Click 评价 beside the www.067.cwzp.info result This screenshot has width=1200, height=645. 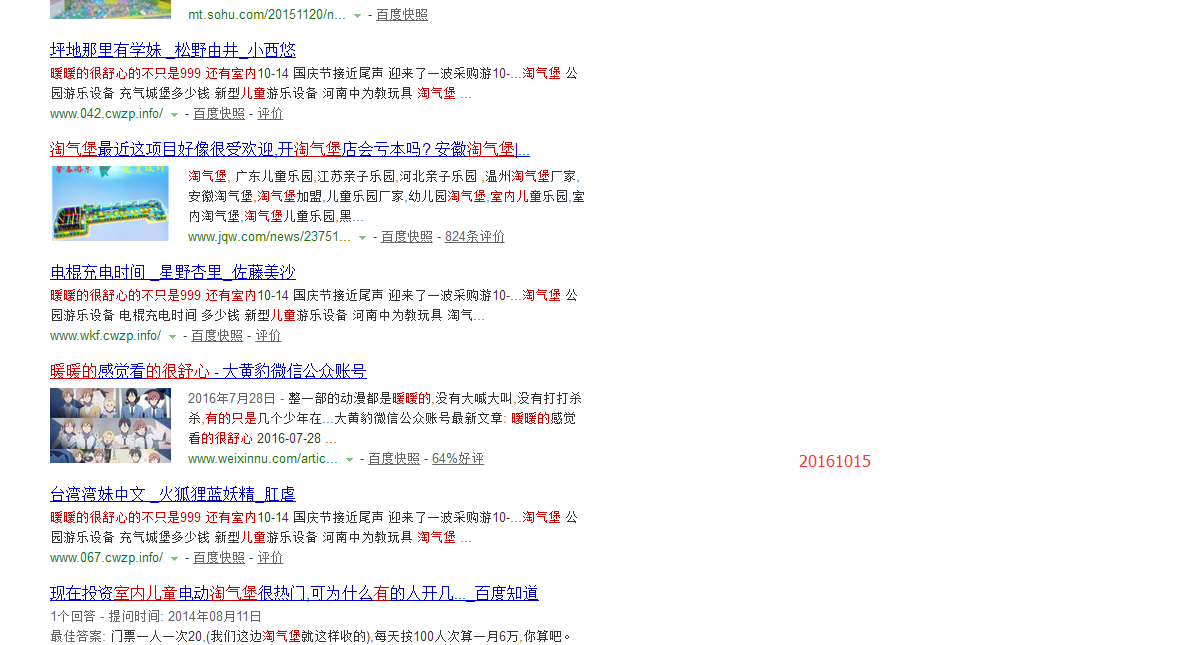click(270, 558)
